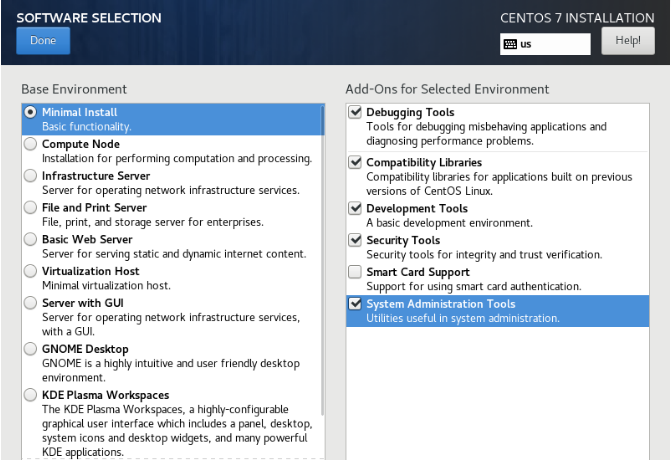Uncheck Security Tools checkbox

tap(355, 241)
